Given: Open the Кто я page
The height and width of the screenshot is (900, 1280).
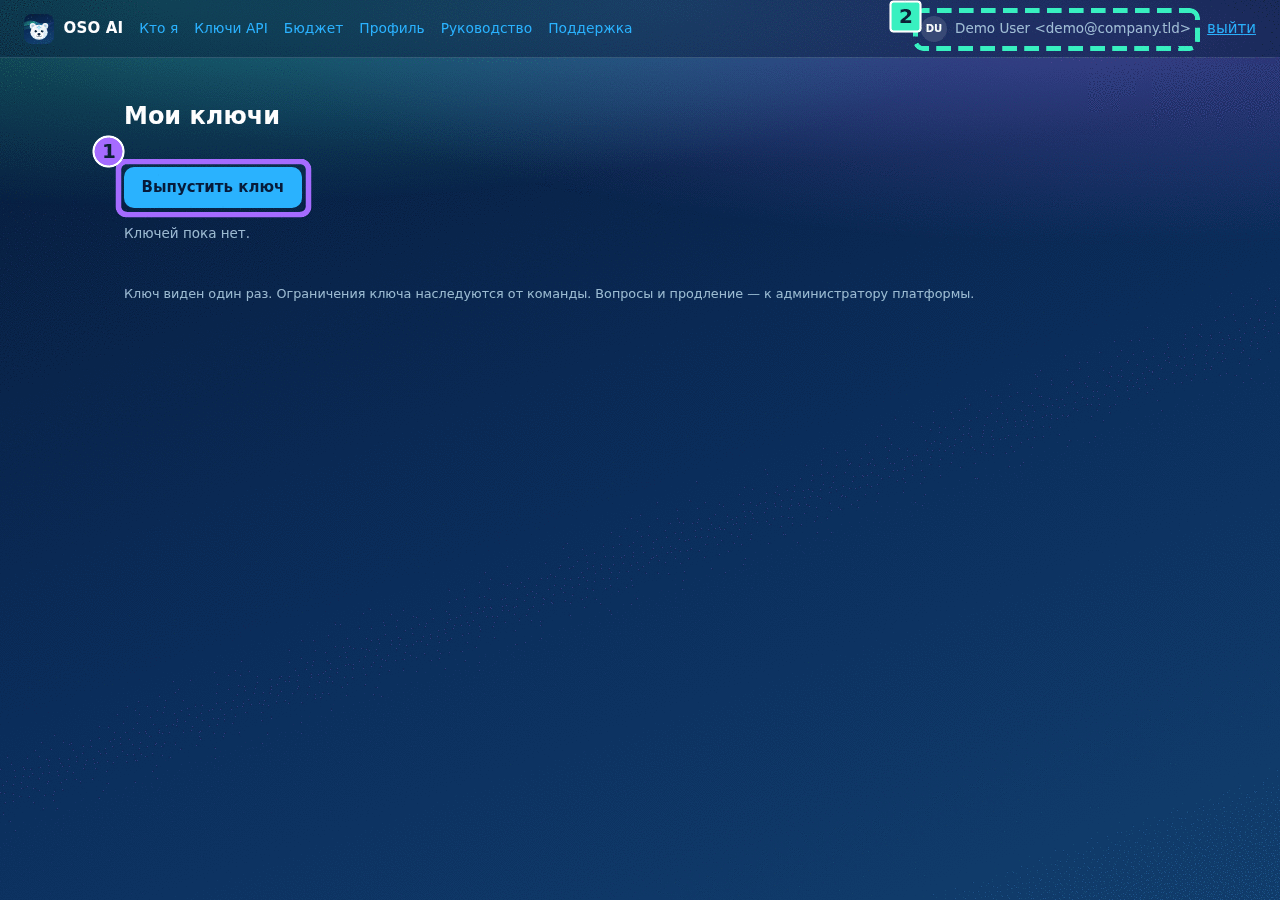Looking at the screenshot, I should point(159,28).
